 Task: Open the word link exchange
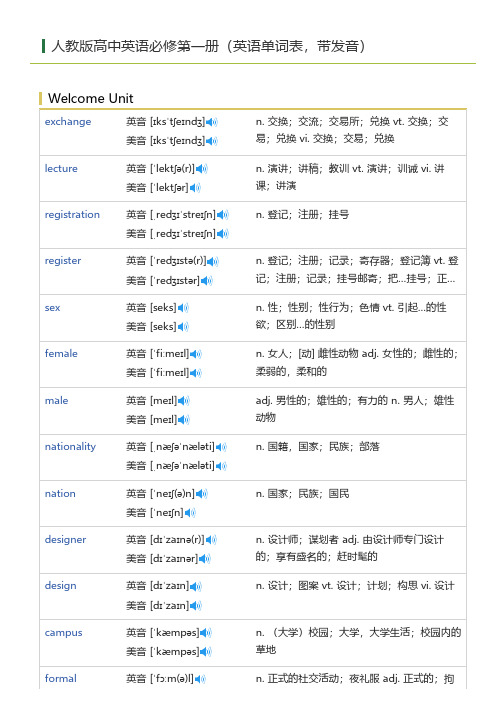click(68, 122)
